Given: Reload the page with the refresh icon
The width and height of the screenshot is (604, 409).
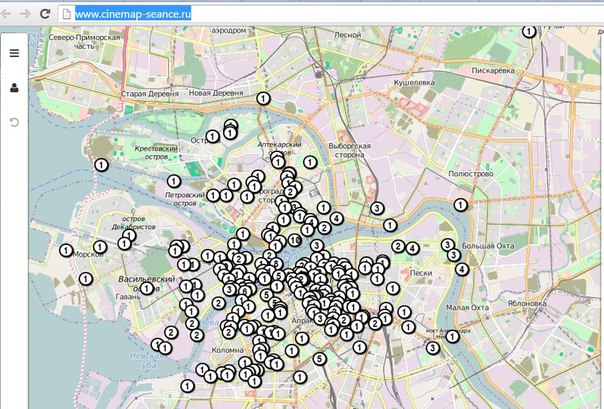Looking at the screenshot, I should click(45, 14).
